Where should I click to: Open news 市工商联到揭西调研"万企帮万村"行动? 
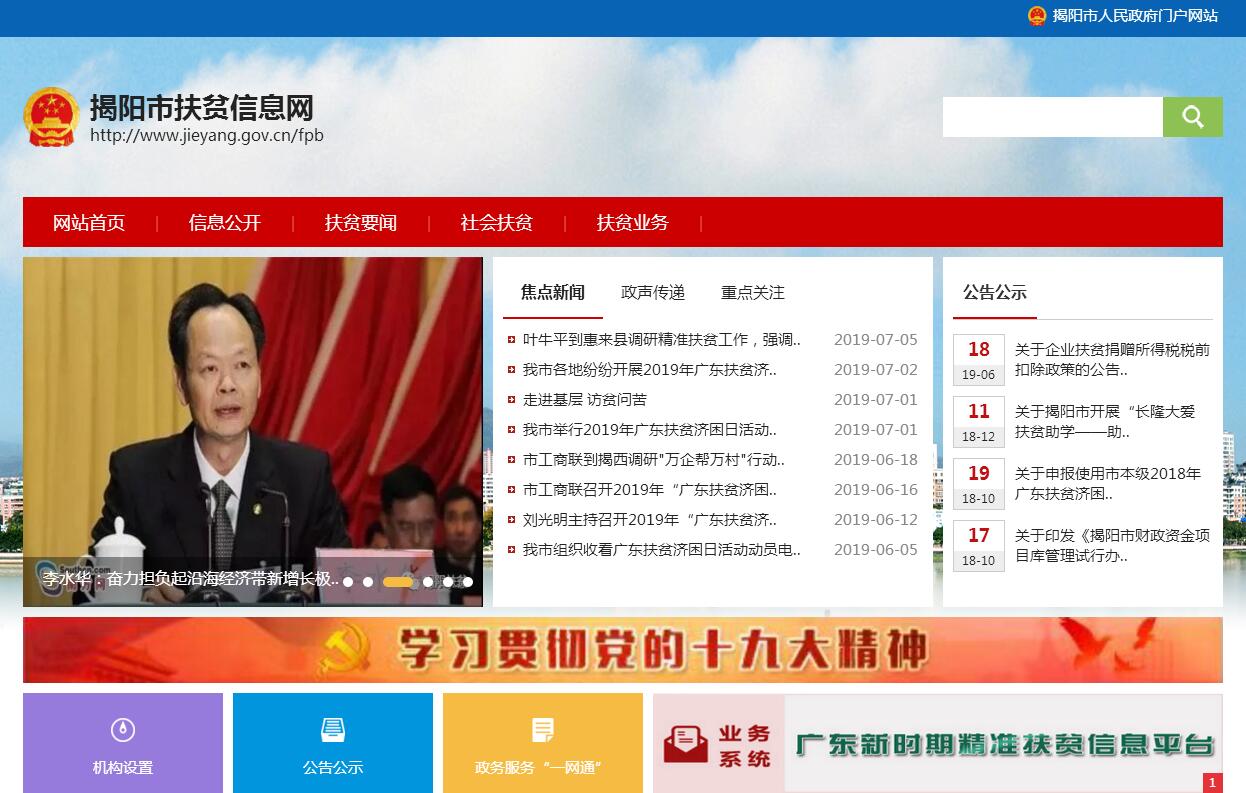point(653,460)
